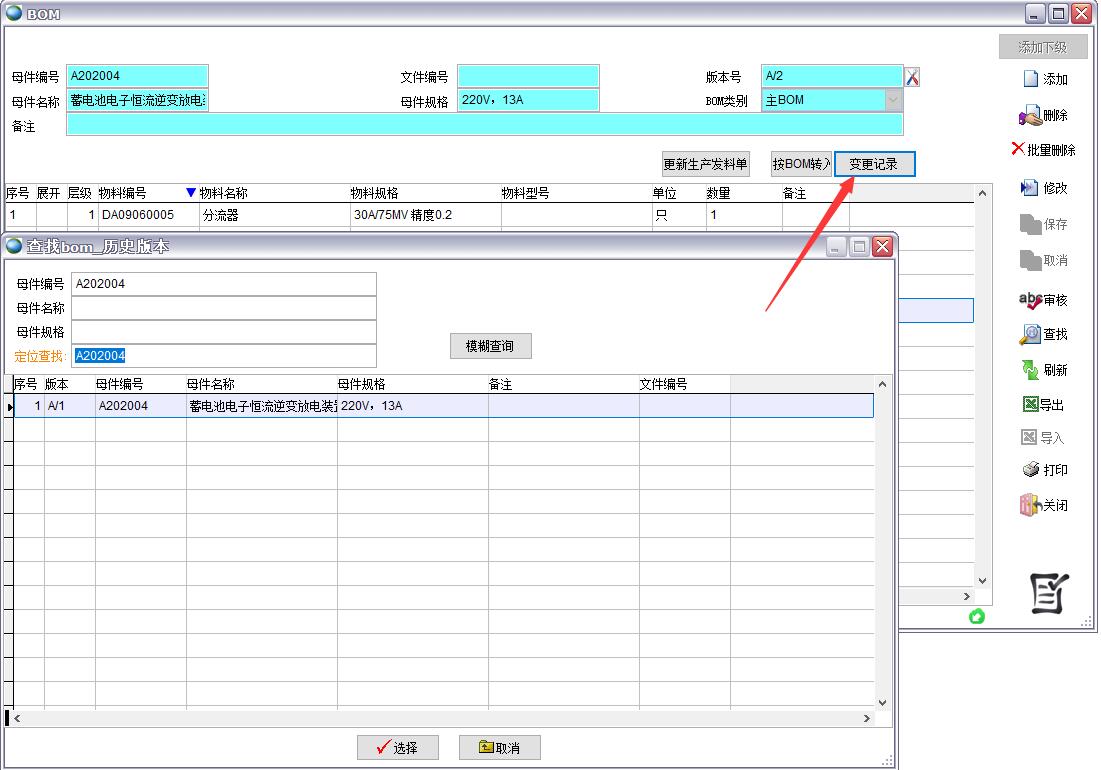Click the history dialog horizontal scrollbar right arrow
The width and height of the screenshot is (1101, 770).
click(x=867, y=718)
